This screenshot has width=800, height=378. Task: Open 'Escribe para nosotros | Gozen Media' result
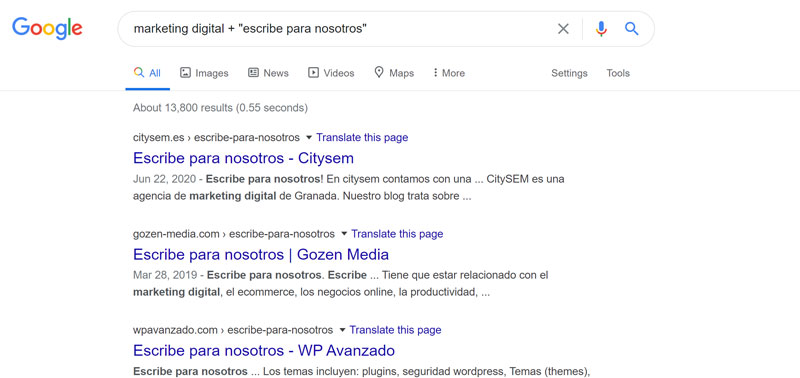tap(261, 254)
